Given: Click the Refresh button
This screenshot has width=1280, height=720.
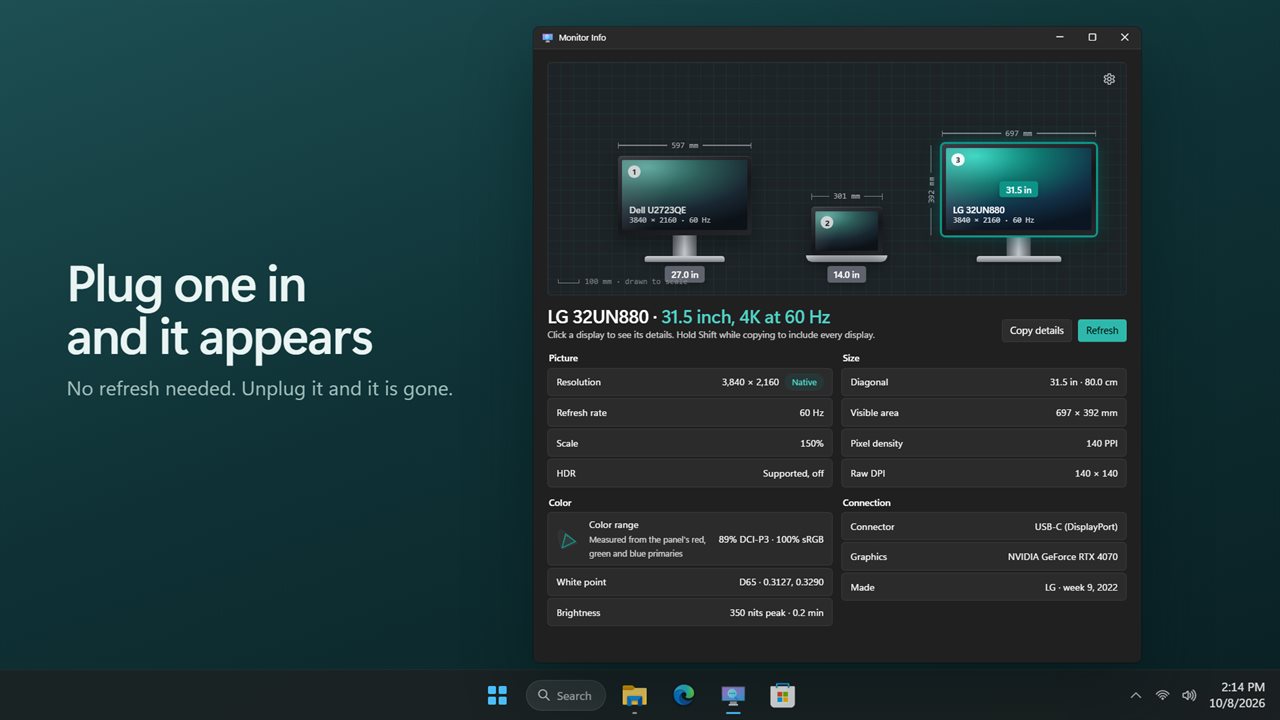Looking at the screenshot, I should click(1102, 331).
